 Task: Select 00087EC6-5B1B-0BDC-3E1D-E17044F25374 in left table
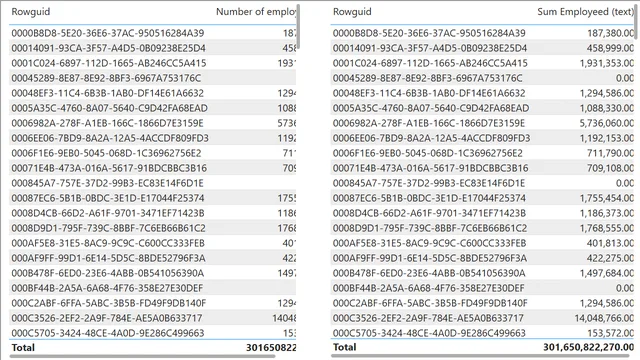pos(108,198)
